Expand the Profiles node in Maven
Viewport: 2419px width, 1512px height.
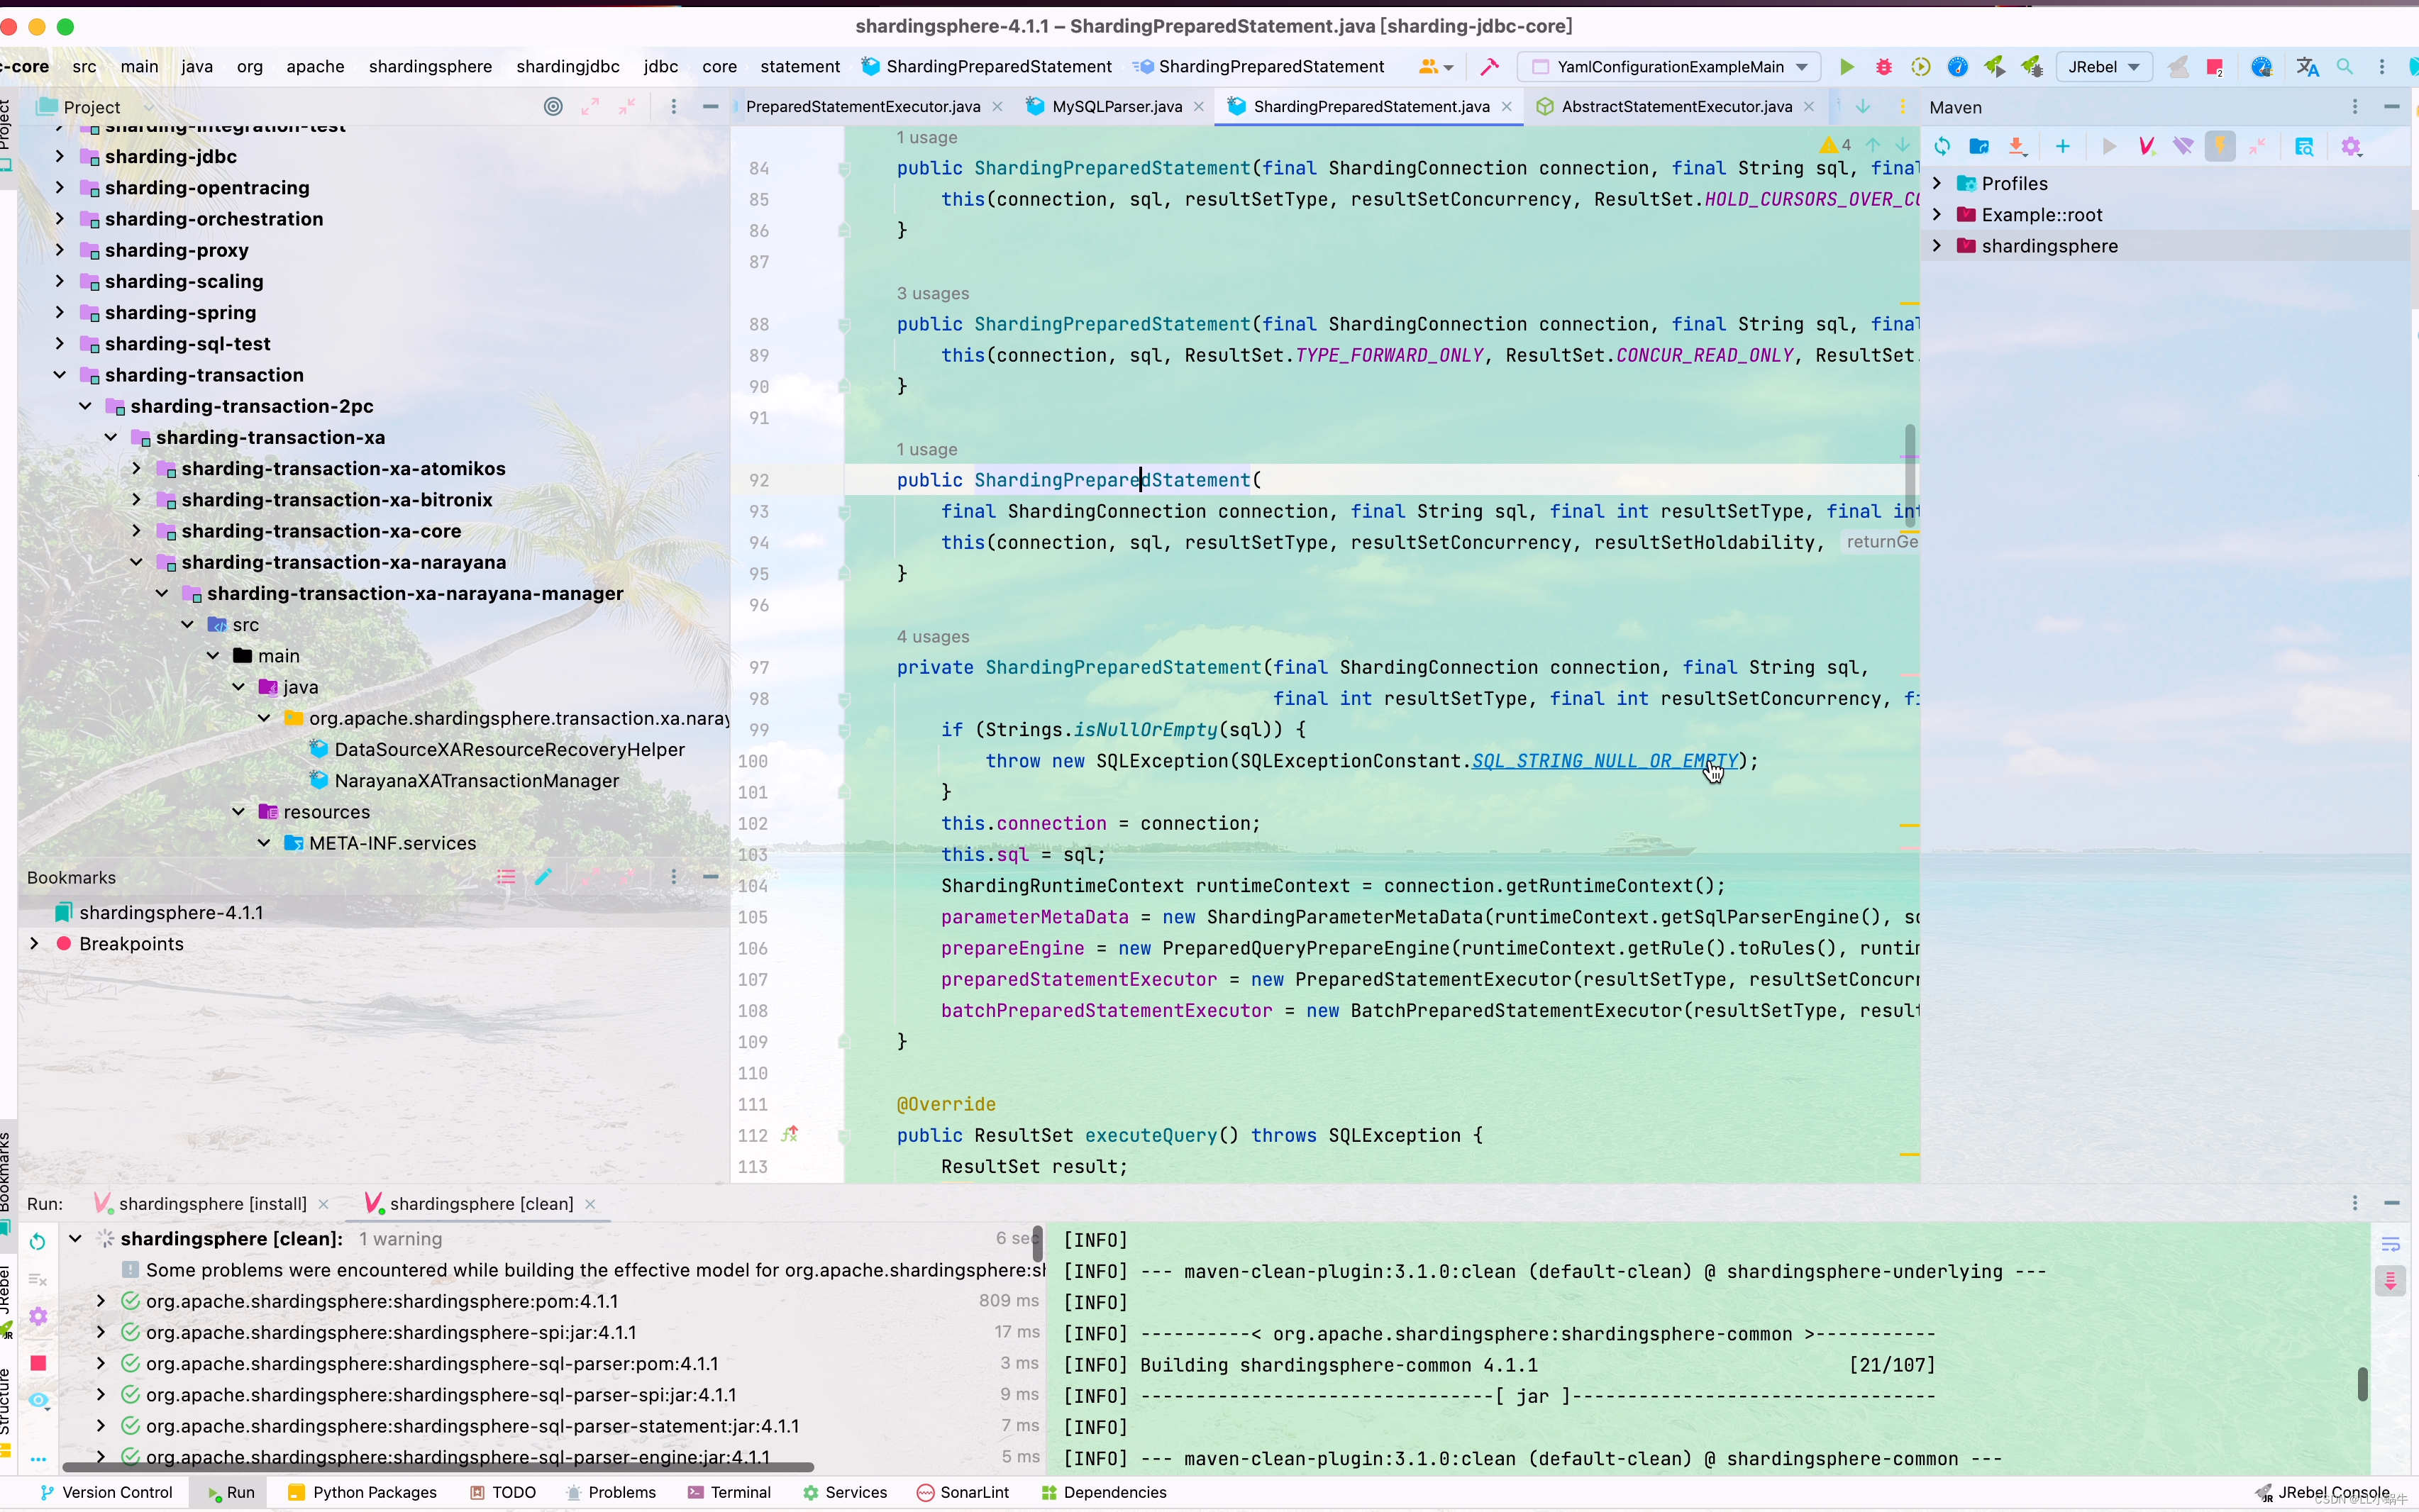pyautogui.click(x=1937, y=183)
